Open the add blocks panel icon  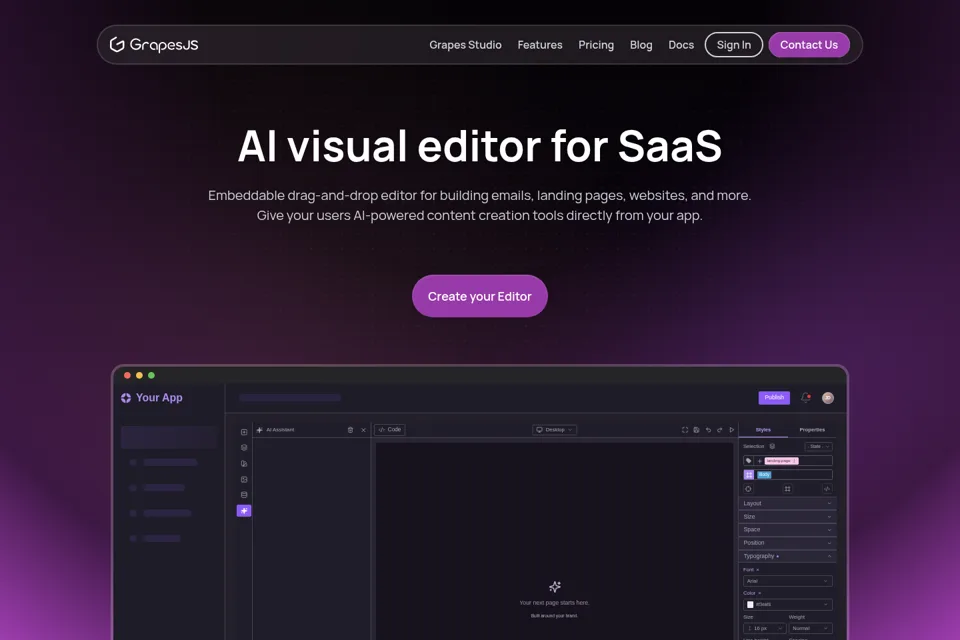point(244,432)
